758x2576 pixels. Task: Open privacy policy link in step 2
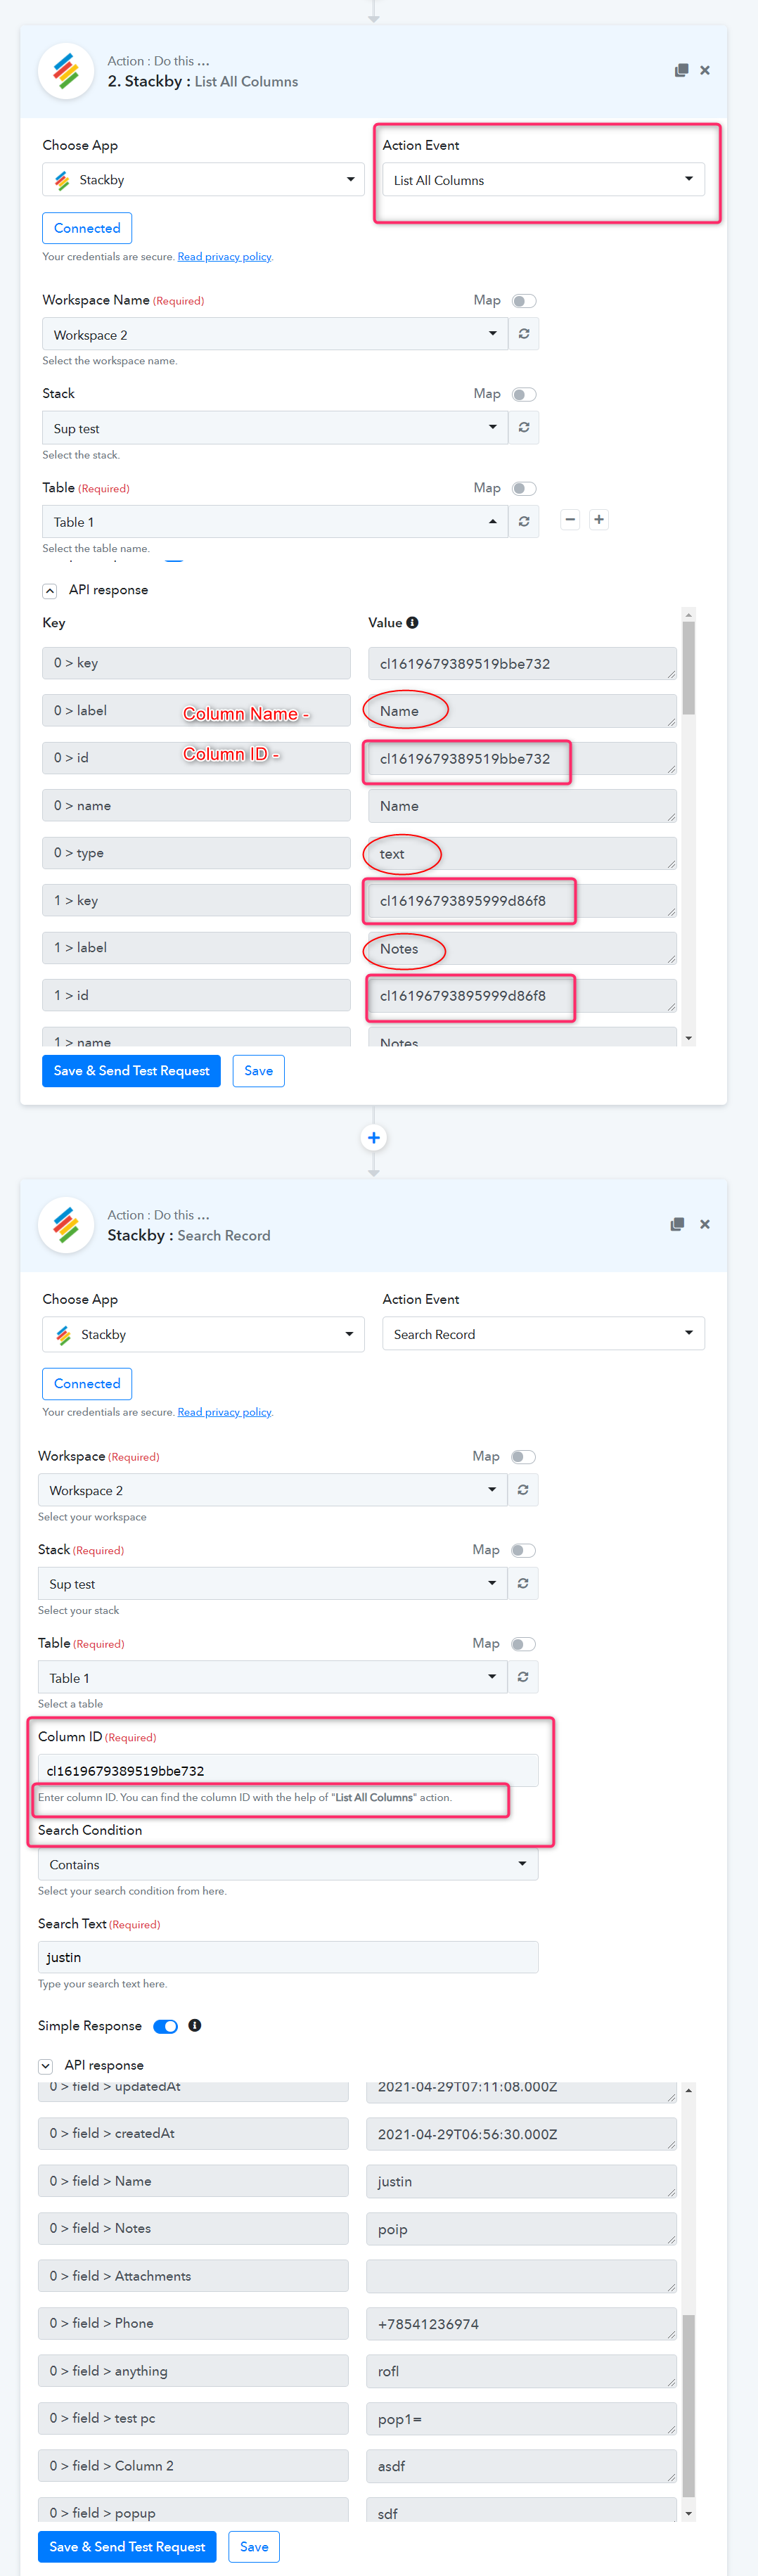(224, 257)
